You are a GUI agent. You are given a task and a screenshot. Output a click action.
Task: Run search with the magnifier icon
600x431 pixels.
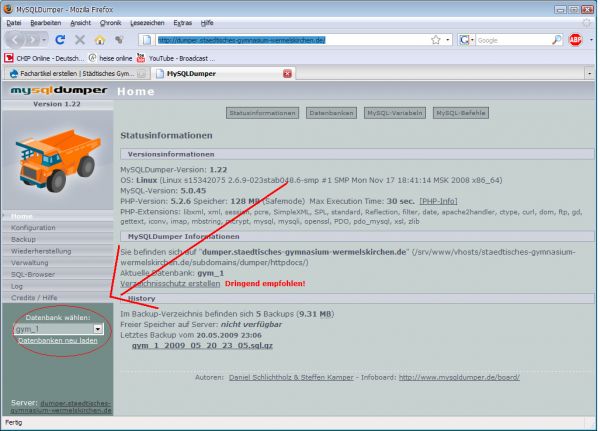pos(557,40)
